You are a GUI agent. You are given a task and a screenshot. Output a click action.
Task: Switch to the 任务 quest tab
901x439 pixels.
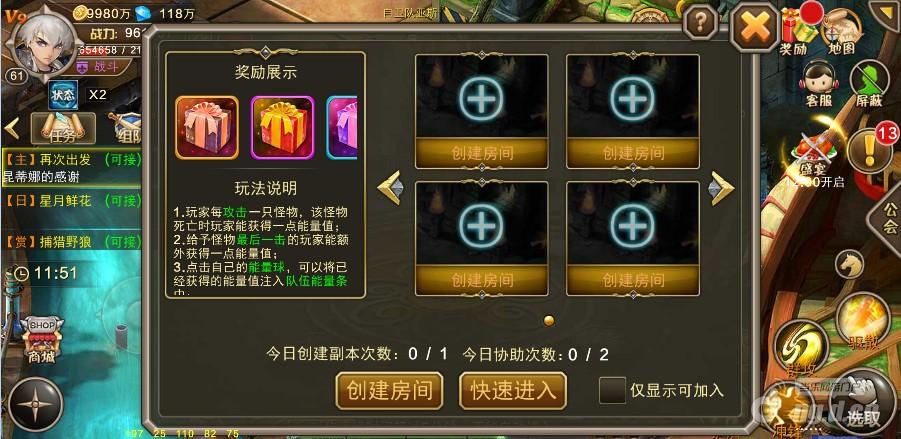(63, 129)
